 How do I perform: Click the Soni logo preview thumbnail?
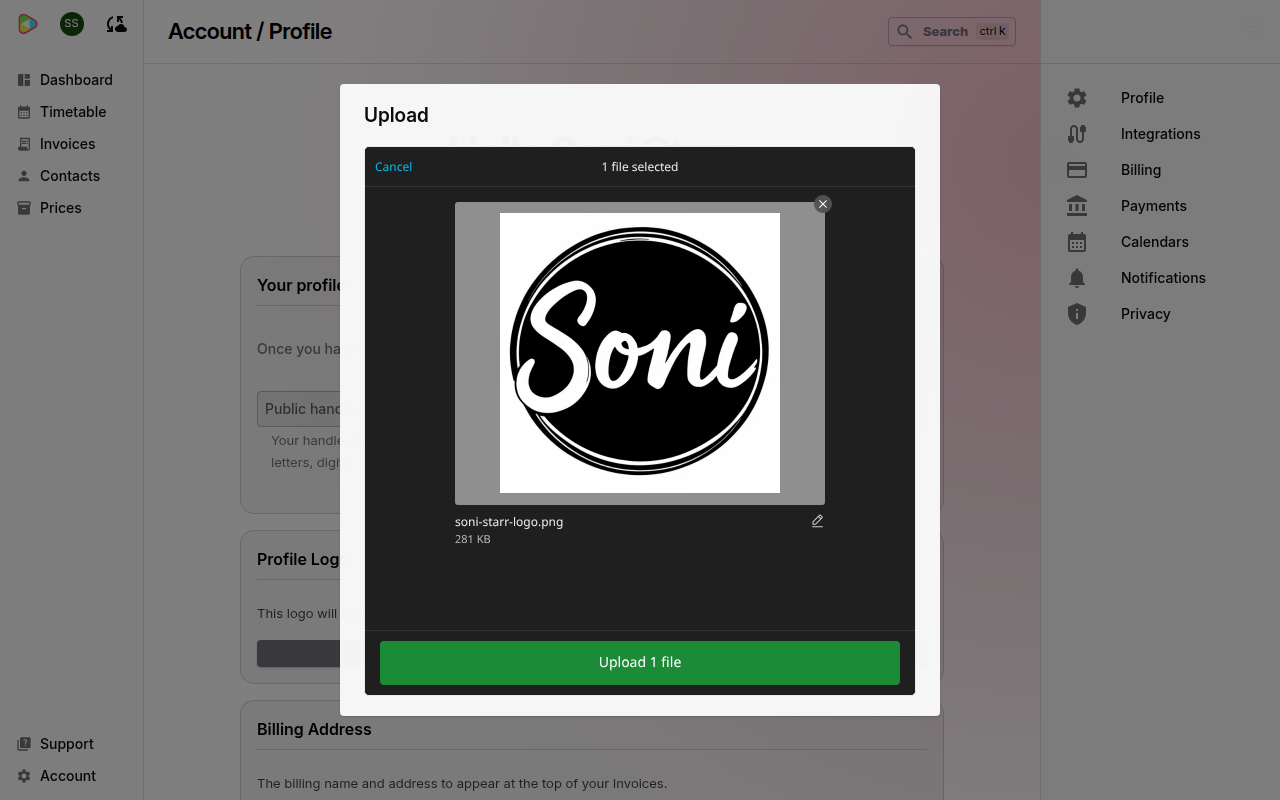640,353
